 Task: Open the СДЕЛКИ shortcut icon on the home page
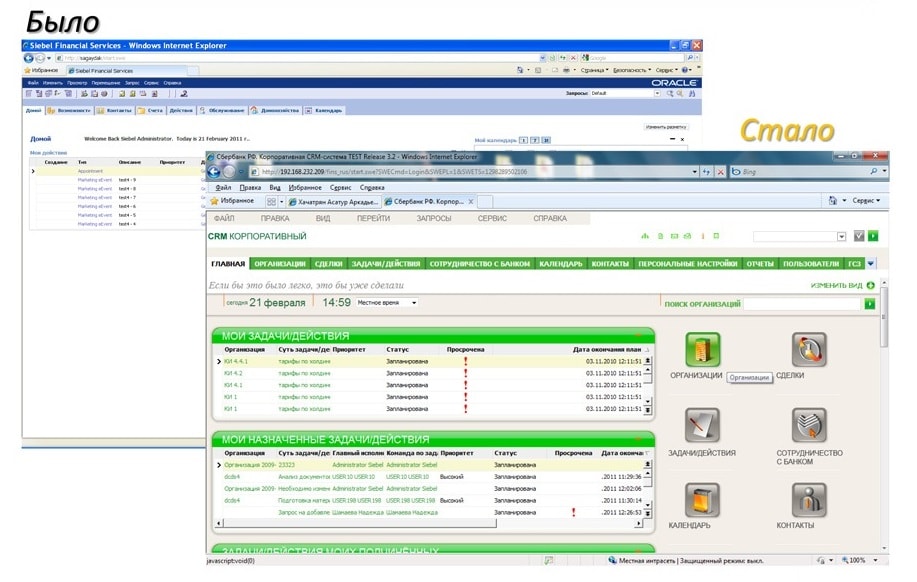click(809, 350)
